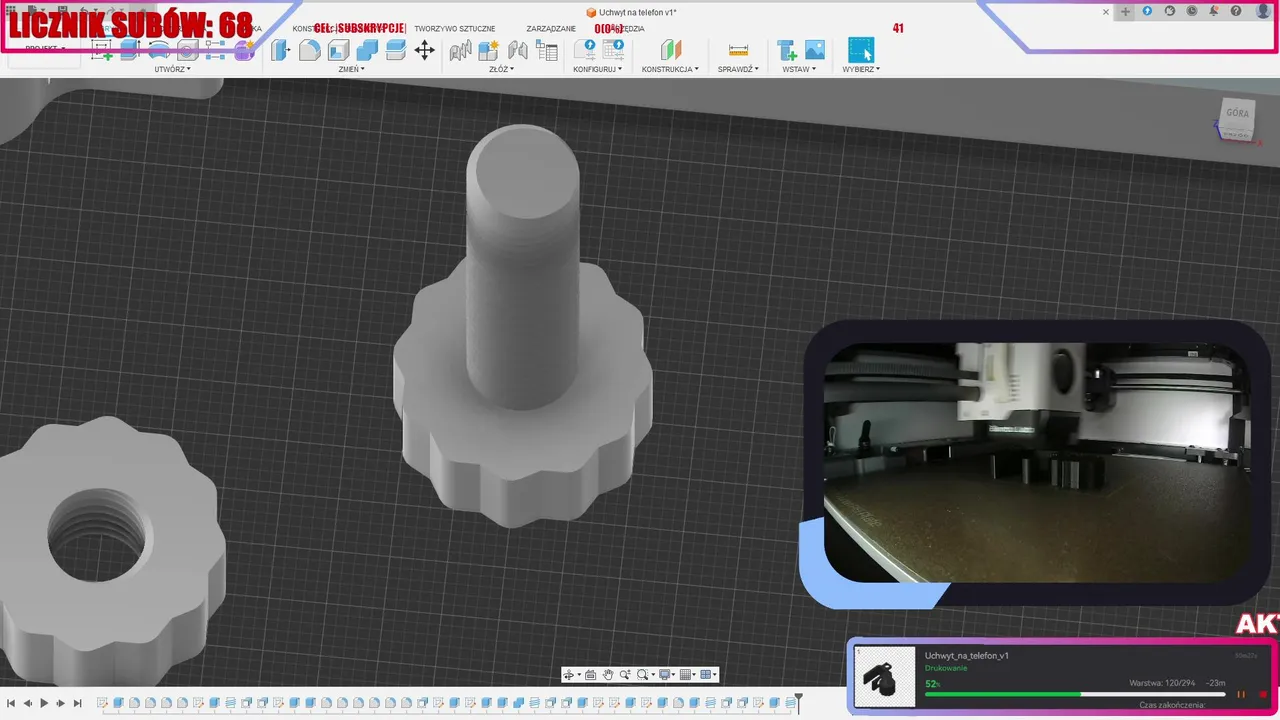
Task: Expand the UTWÓRZ dropdown
Action: (x=172, y=69)
